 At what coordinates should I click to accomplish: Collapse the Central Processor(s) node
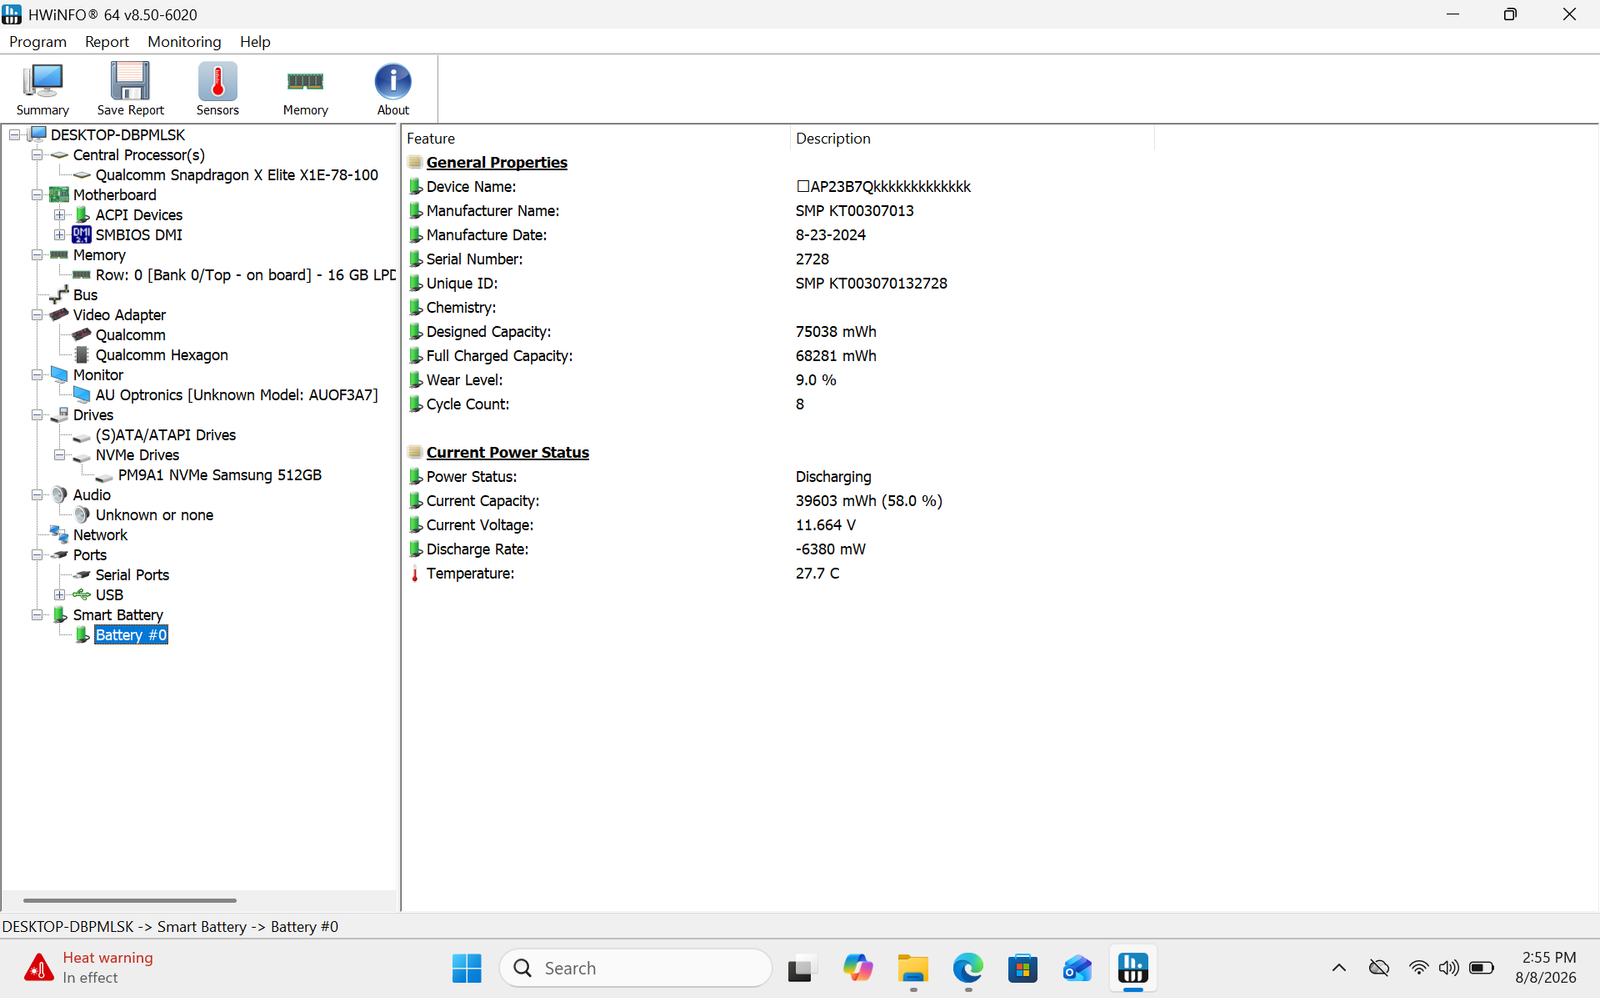pyautogui.click(x=37, y=155)
